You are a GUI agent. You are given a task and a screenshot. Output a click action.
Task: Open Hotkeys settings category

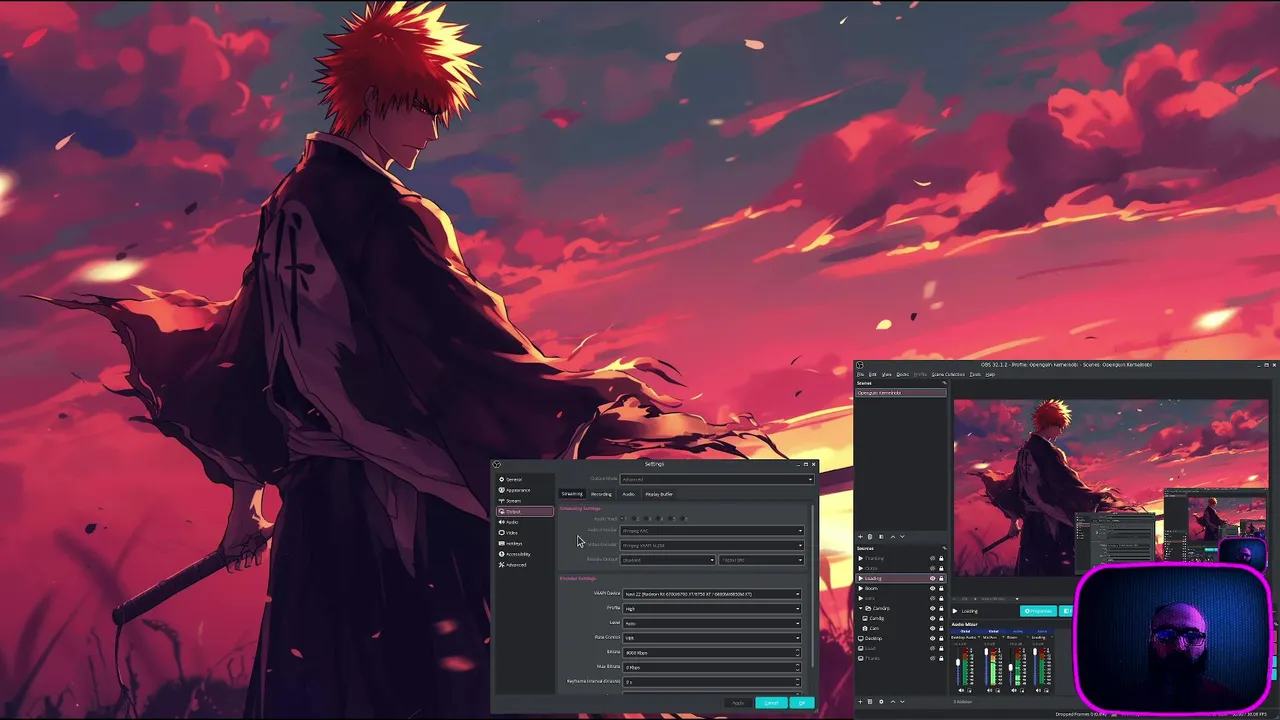click(x=524, y=543)
